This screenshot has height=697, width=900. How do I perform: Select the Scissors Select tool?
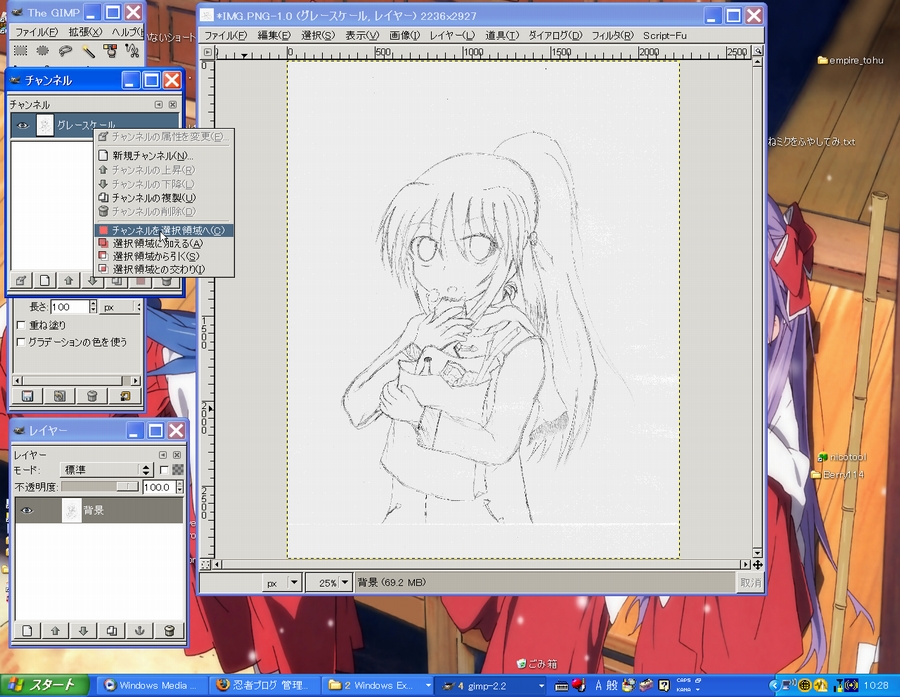pos(132,51)
